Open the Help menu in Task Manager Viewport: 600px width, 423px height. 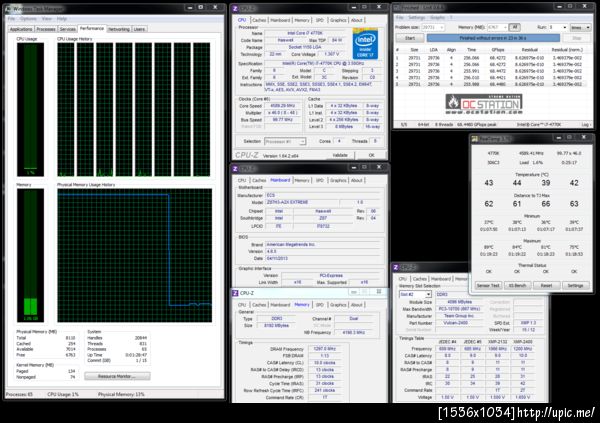tap(62, 19)
